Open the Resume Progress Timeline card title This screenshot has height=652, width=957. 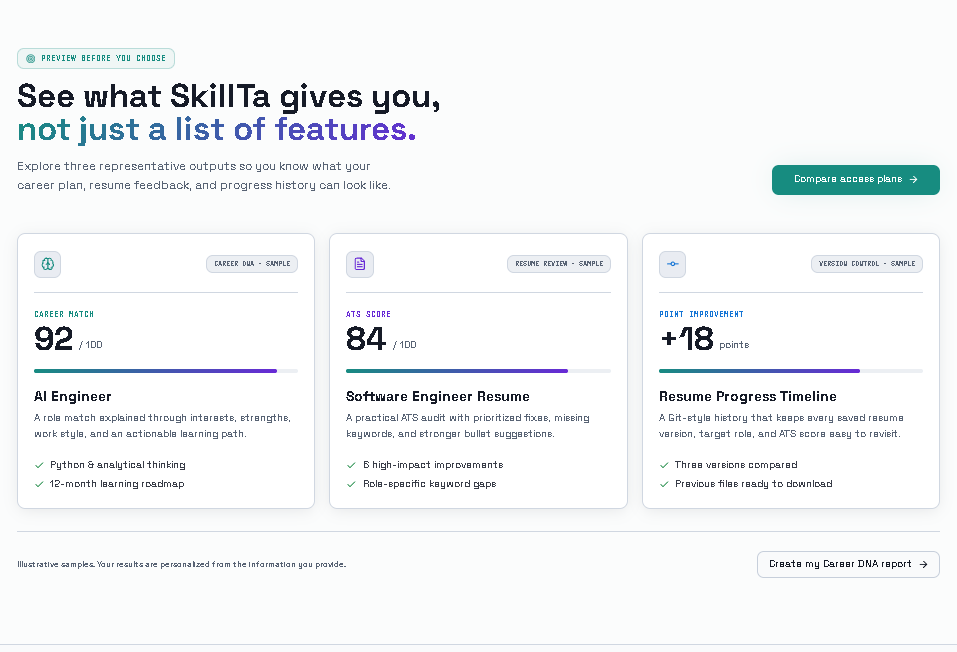point(748,397)
